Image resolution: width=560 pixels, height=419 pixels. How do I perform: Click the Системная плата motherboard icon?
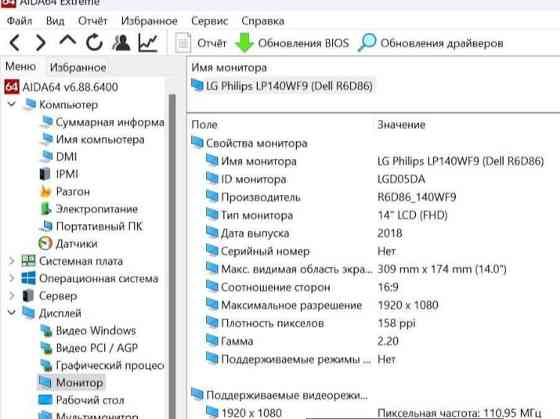(29, 261)
